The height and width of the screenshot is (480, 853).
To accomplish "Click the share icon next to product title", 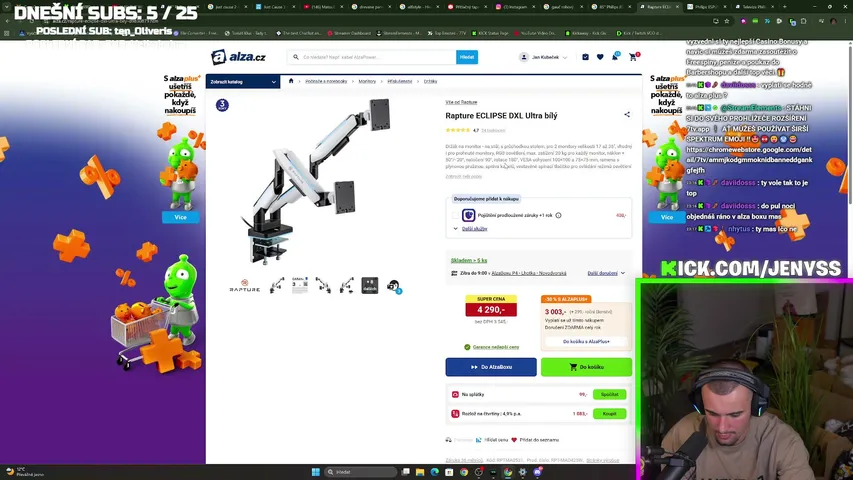I will click(x=627, y=114).
